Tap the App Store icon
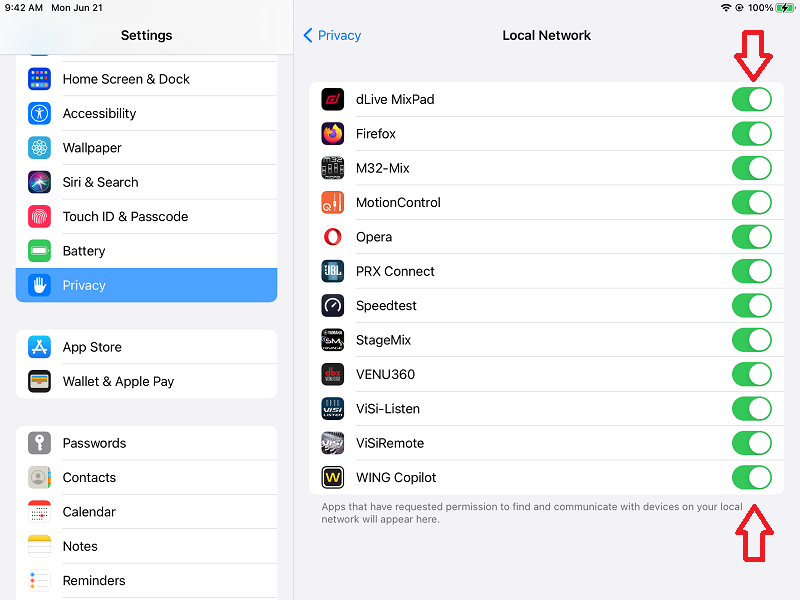 click(x=39, y=347)
